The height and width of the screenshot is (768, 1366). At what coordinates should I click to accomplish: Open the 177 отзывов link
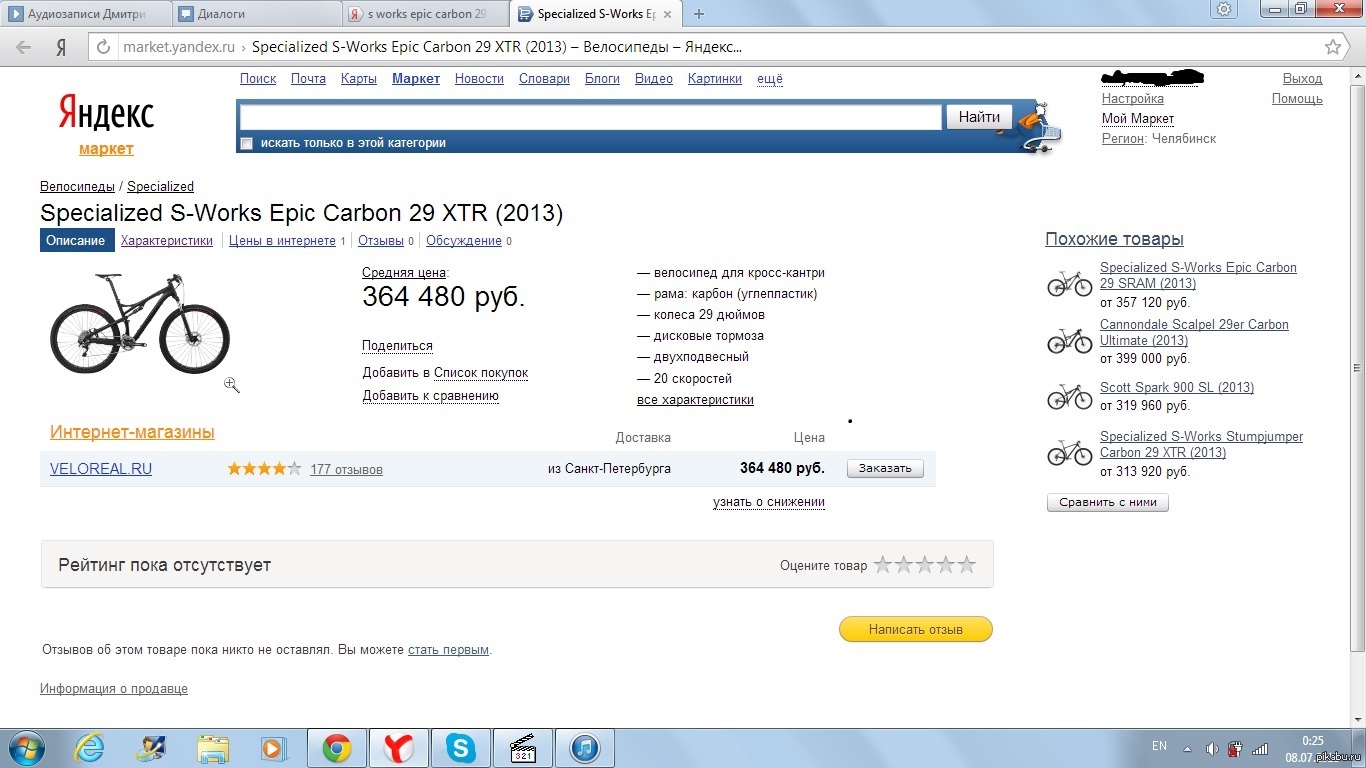pyautogui.click(x=346, y=469)
